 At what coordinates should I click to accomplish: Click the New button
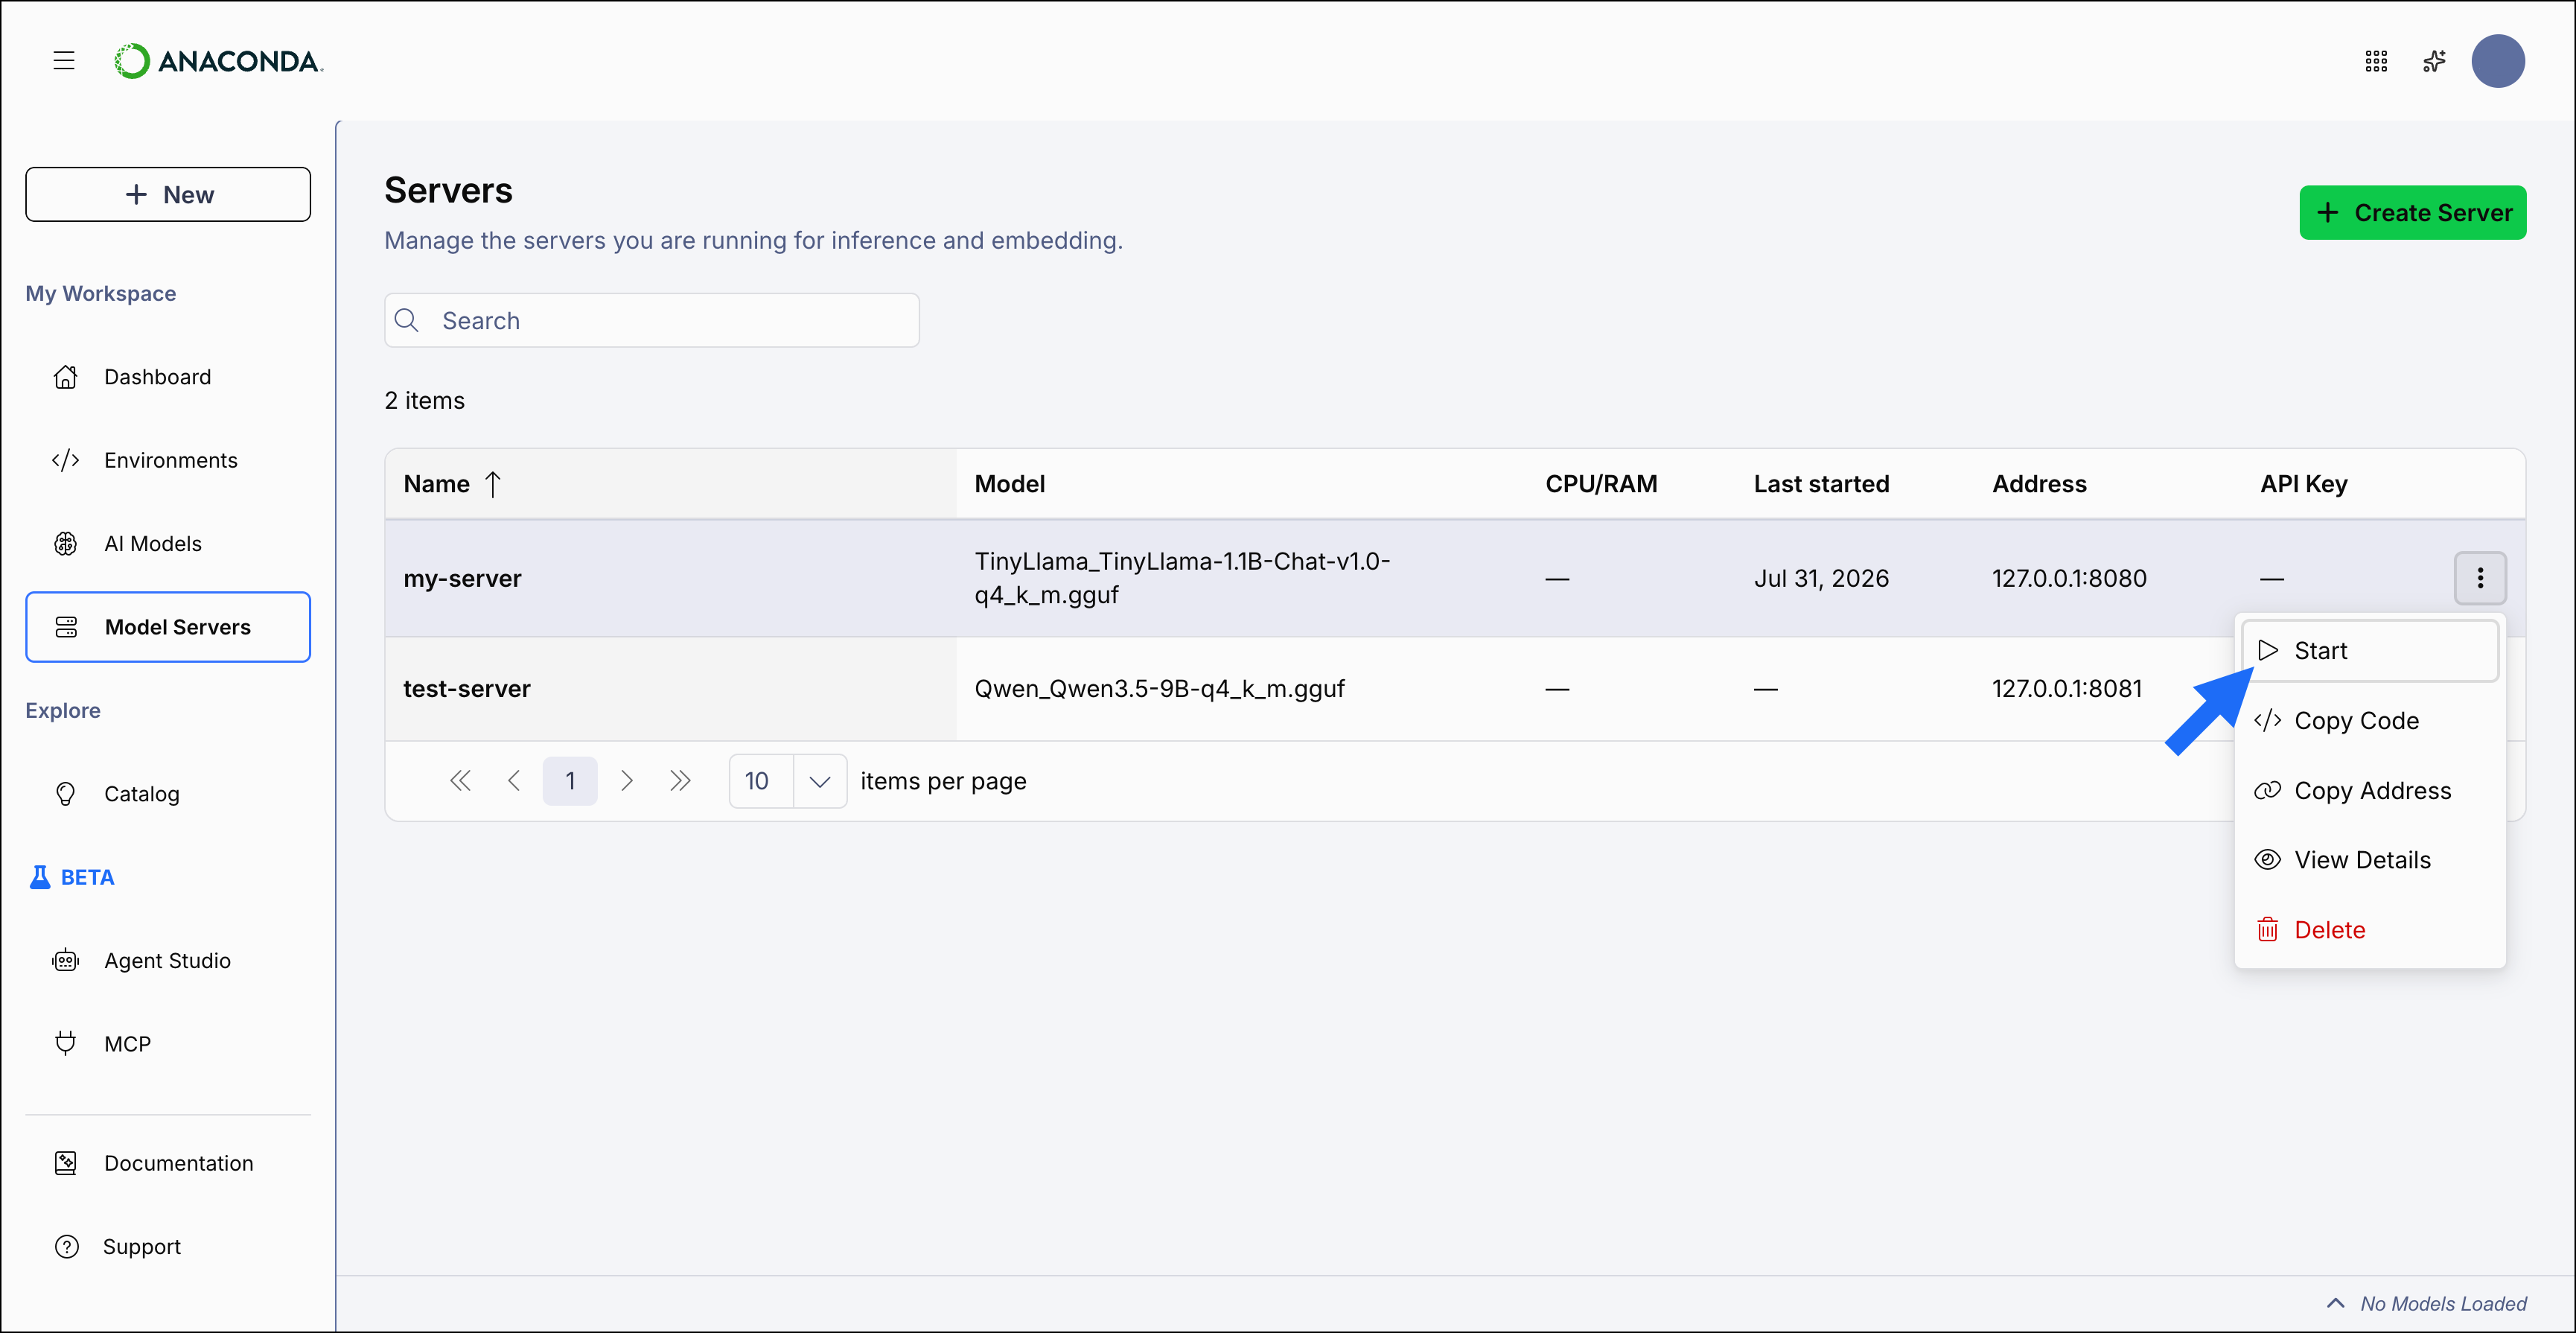tap(168, 194)
